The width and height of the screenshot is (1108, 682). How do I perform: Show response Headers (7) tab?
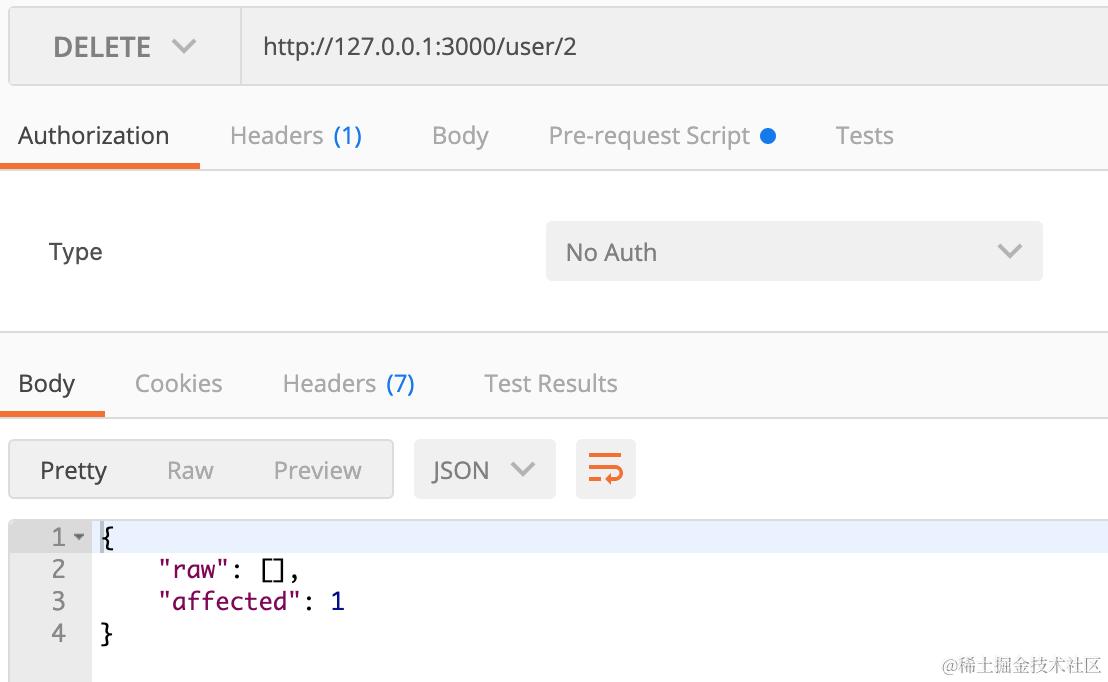coord(348,384)
